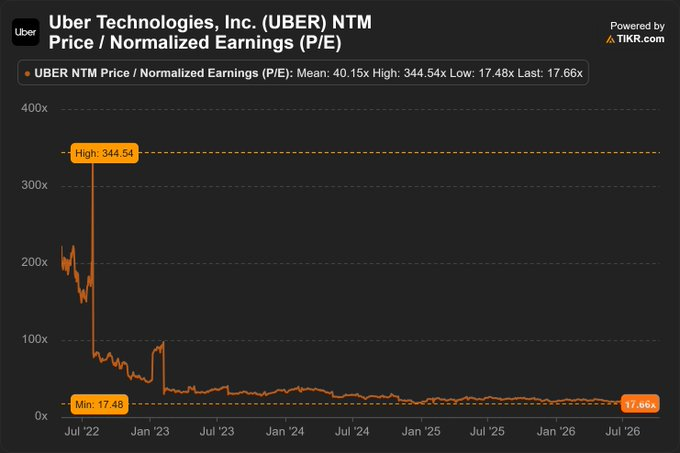Click the 'Min: 17.48' chart marker label

[99, 404]
